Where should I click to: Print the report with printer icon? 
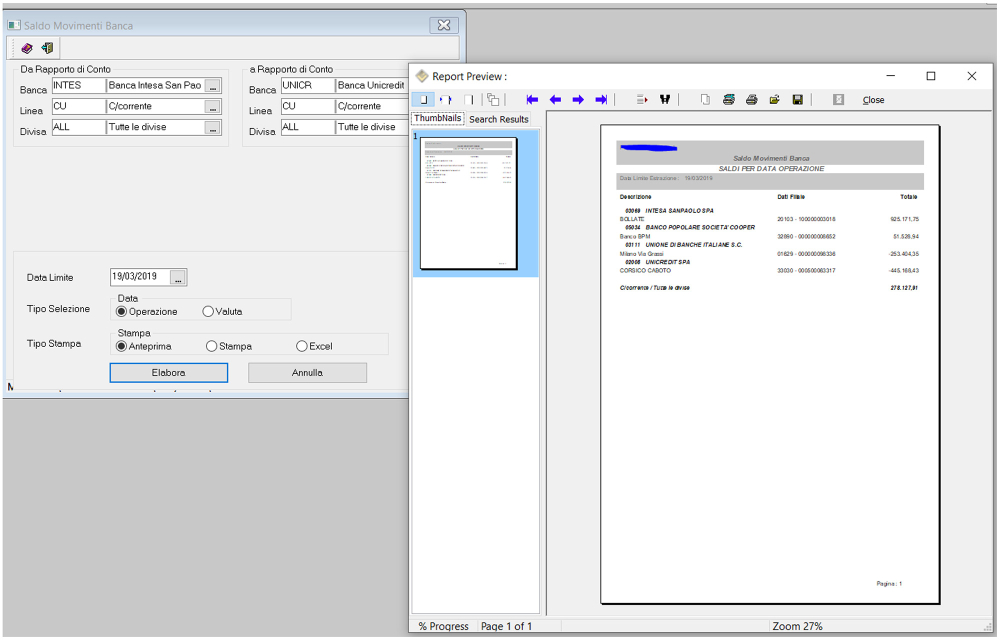click(x=751, y=100)
